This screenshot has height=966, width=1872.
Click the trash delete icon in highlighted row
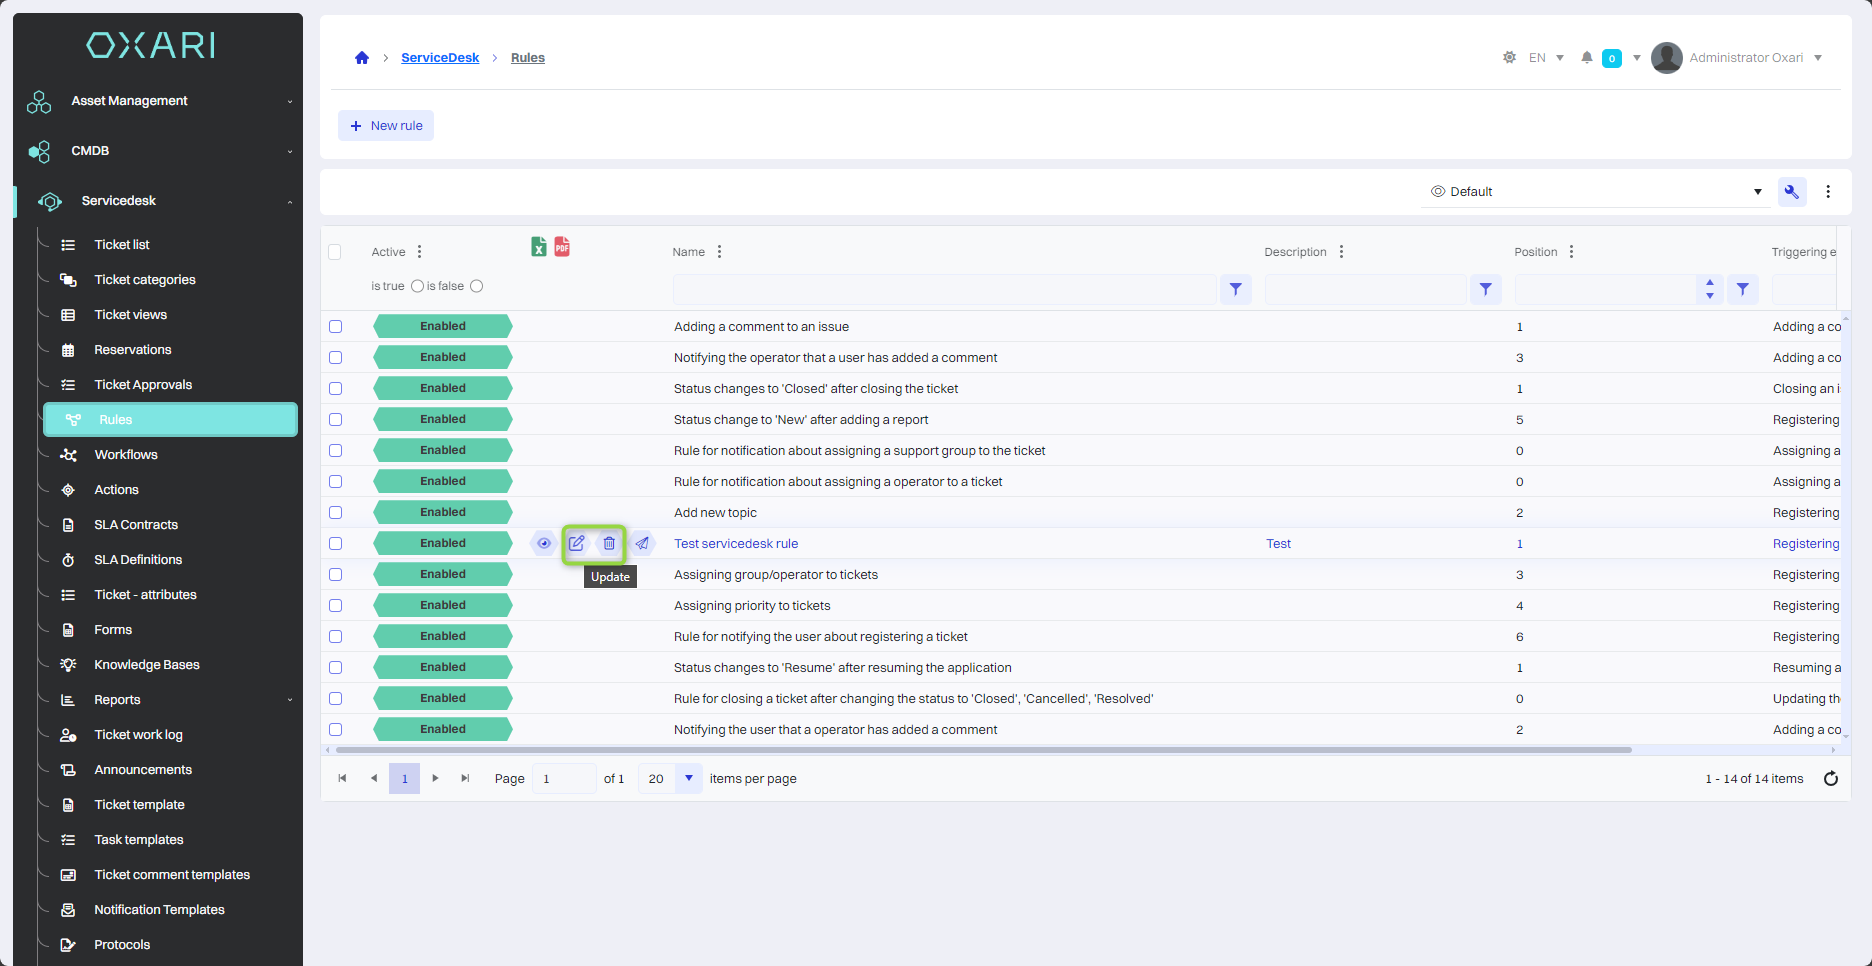point(609,544)
